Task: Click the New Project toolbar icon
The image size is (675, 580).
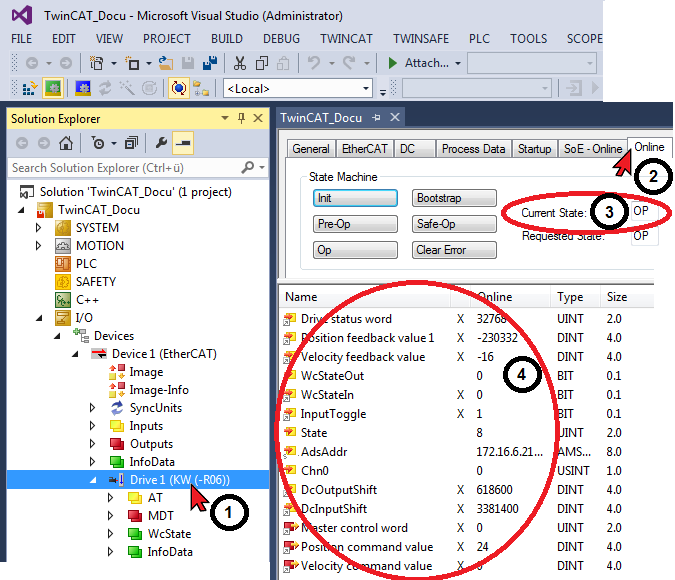Action: coord(96,63)
